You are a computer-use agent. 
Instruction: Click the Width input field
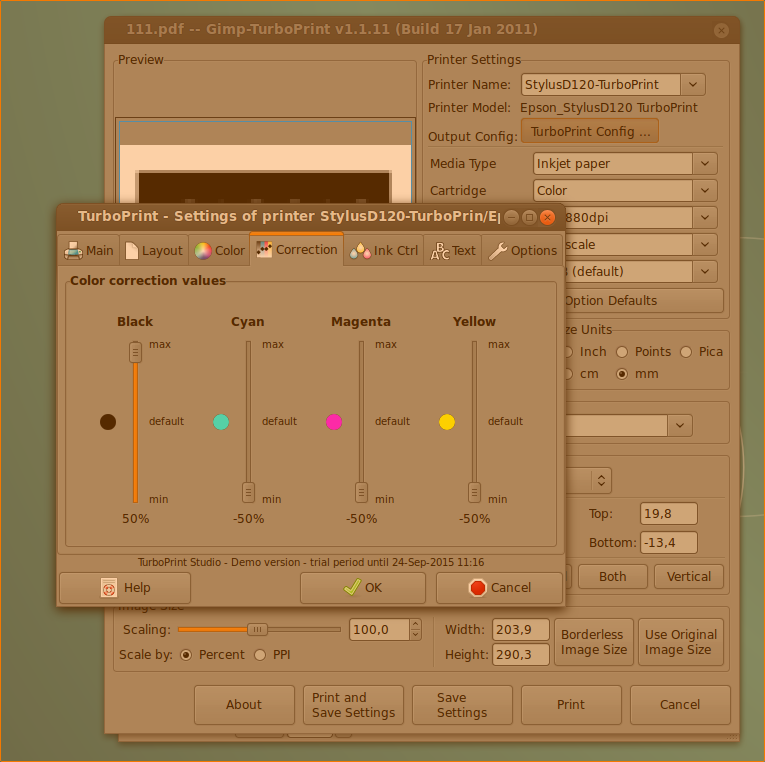click(521, 630)
